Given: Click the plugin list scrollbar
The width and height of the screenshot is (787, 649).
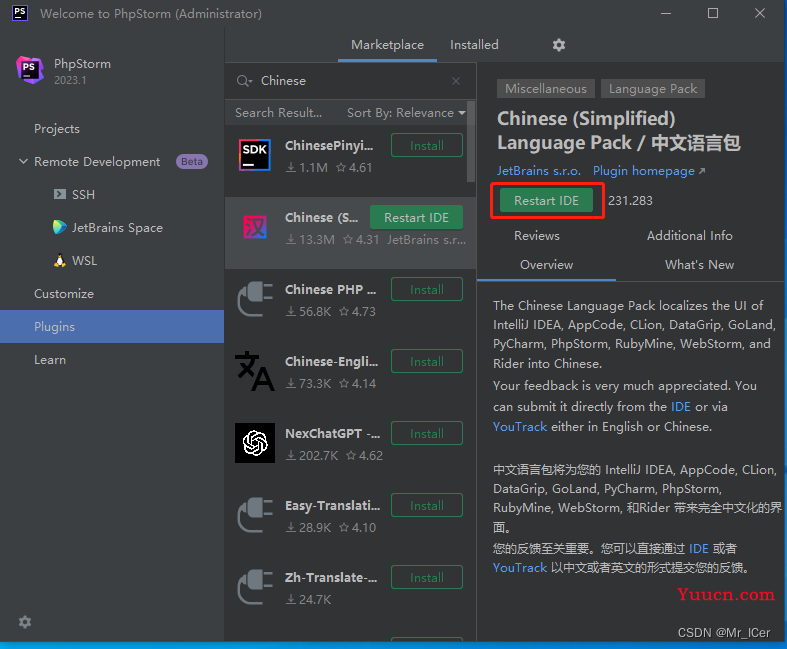Looking at the screenshot, I should (471, 142).
